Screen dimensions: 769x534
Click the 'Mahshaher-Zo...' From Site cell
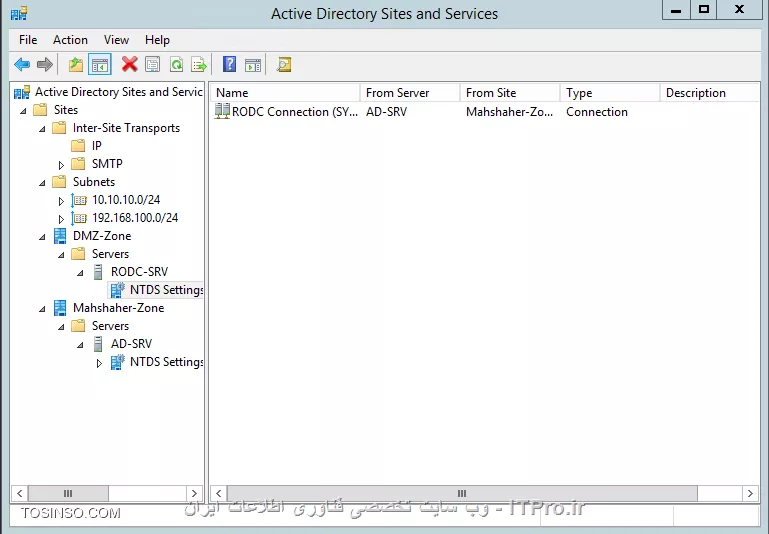click(x=509, y=112)
